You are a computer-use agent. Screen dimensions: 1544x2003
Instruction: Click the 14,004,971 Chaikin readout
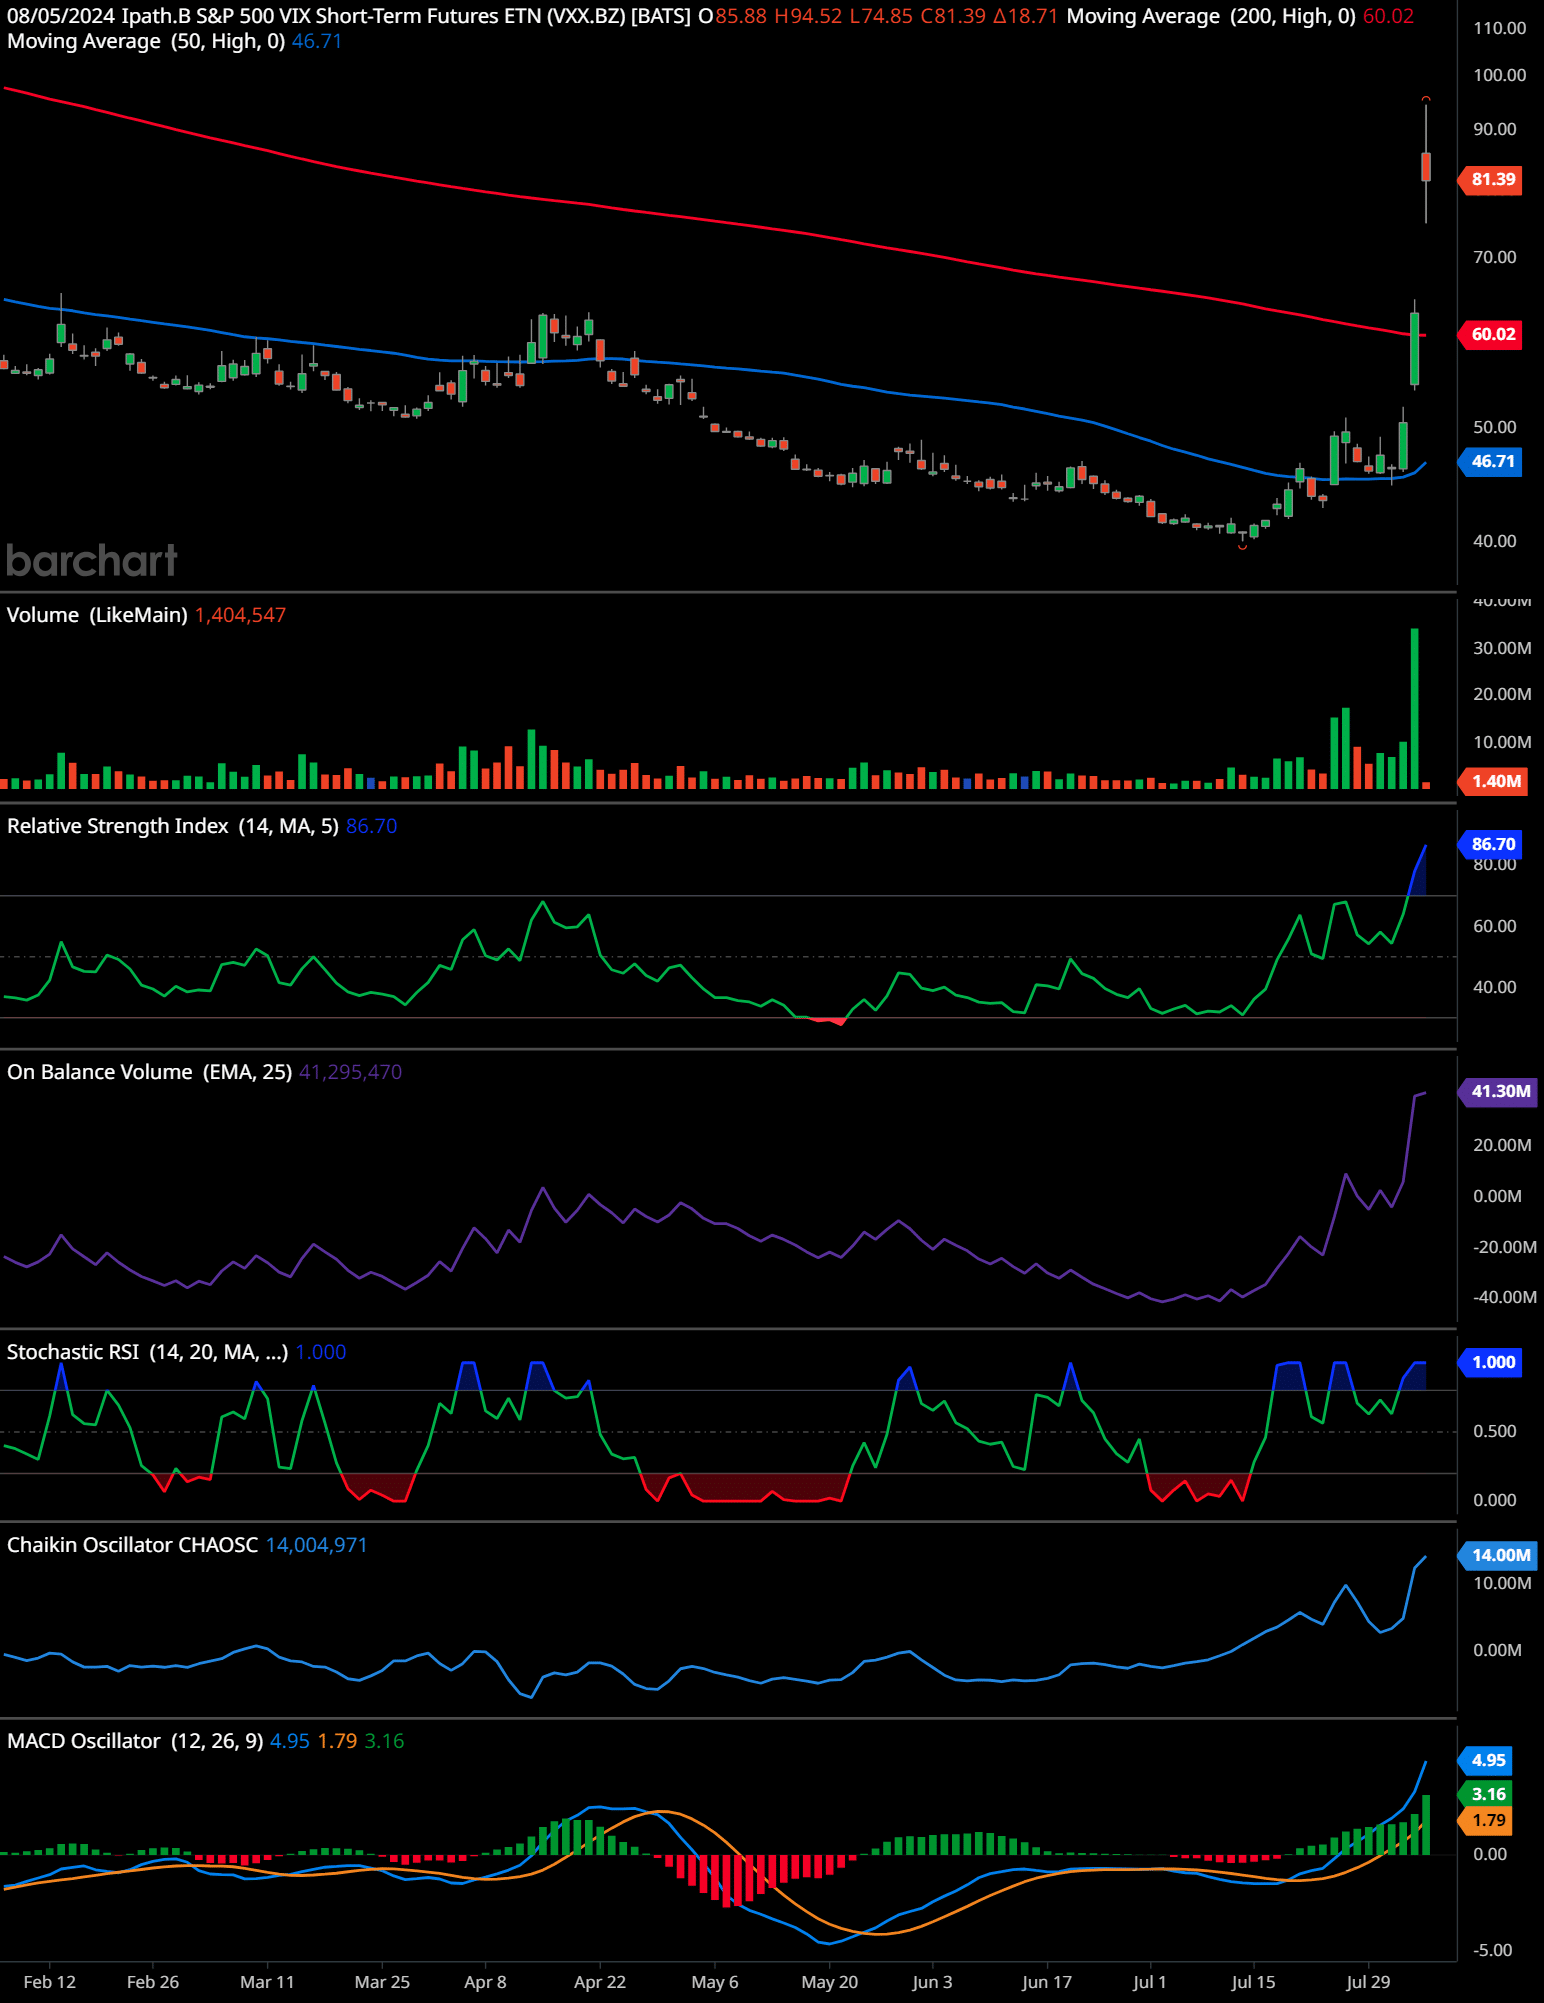pos(317,1545)
